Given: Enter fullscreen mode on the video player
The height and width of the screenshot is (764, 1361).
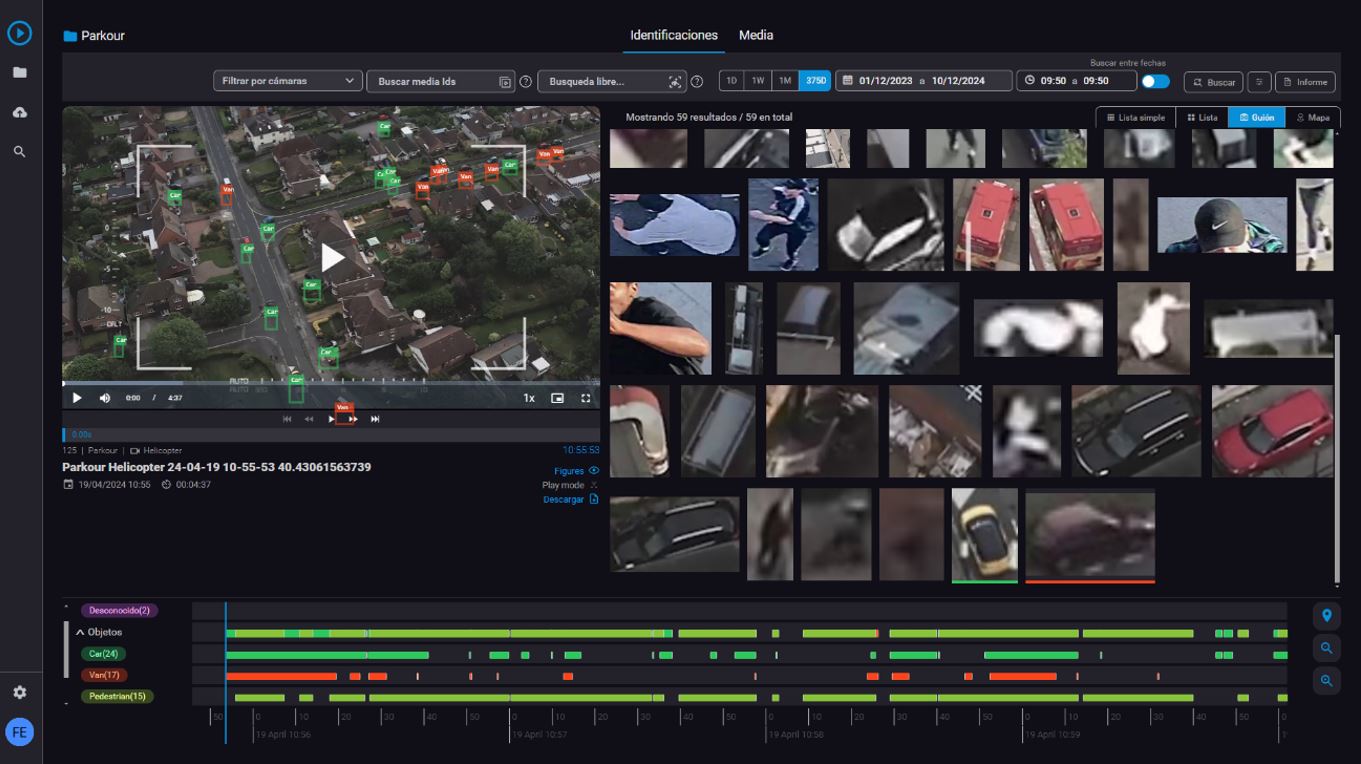Looking at the screenshot, I should click(586, 398).
